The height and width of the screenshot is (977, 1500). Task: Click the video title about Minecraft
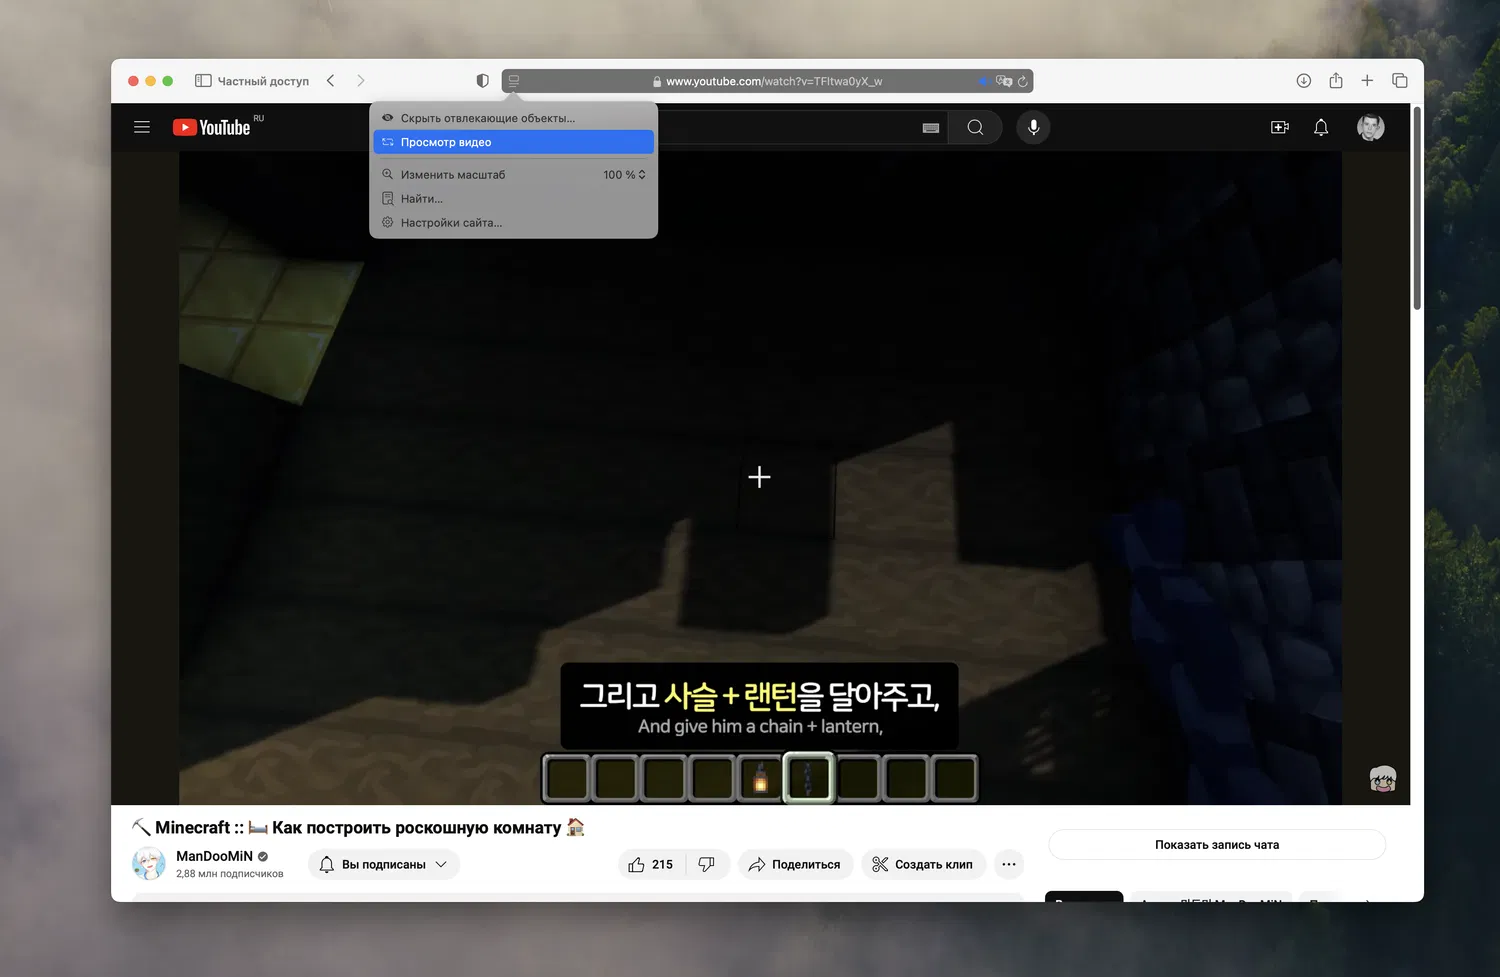[x=358, y=828]
